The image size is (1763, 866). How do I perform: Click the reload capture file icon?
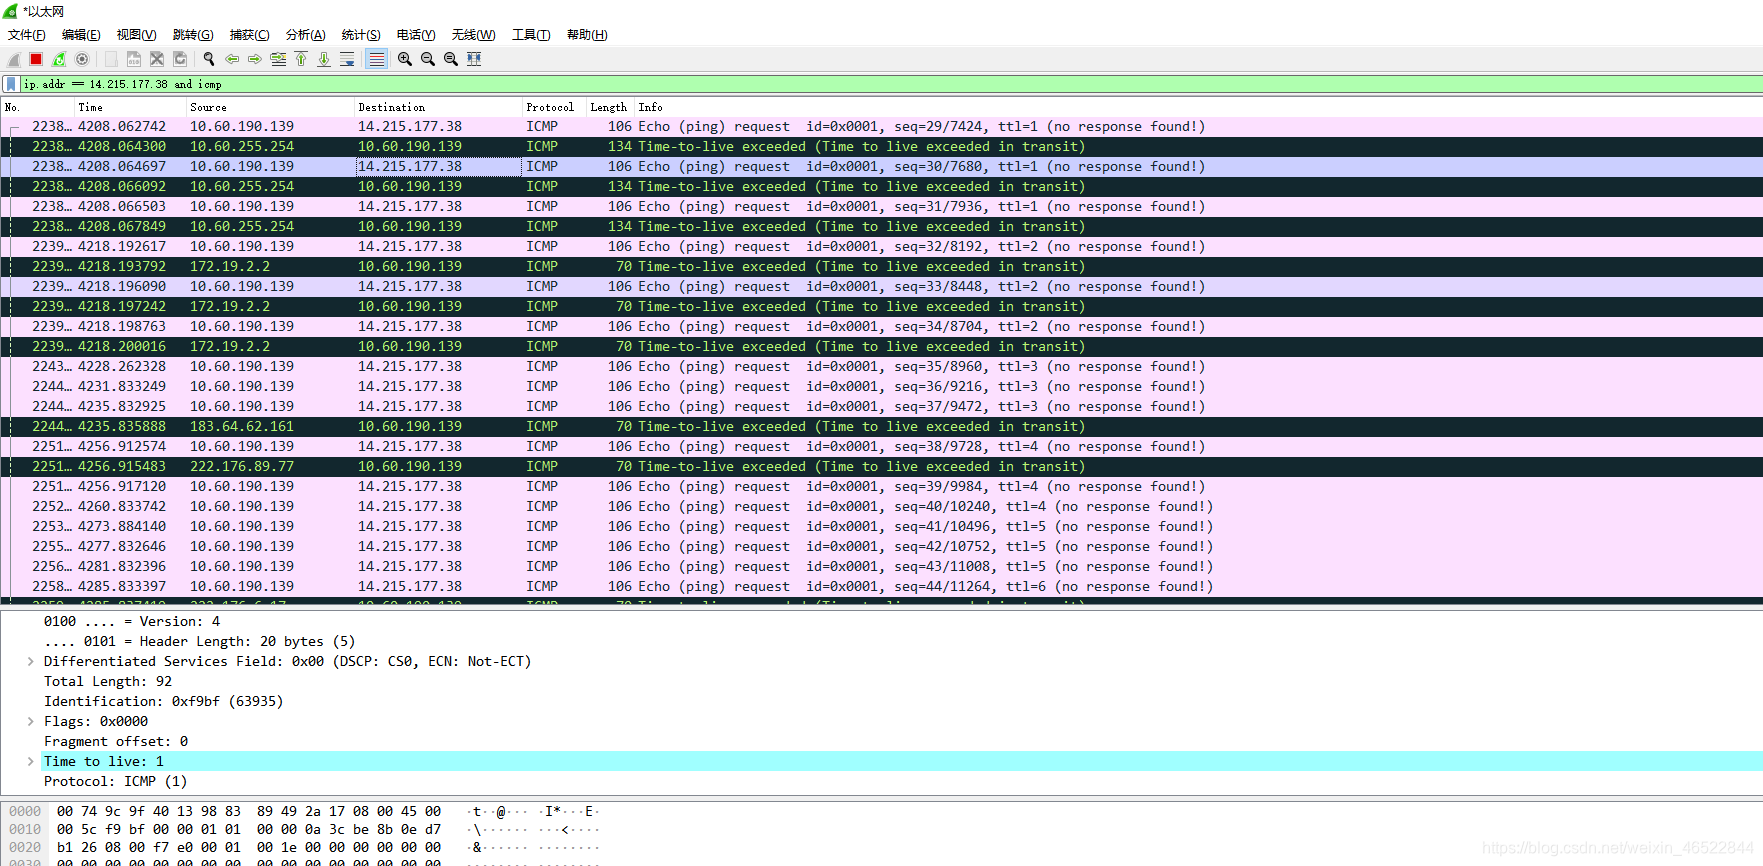click(x=180, y=59)
